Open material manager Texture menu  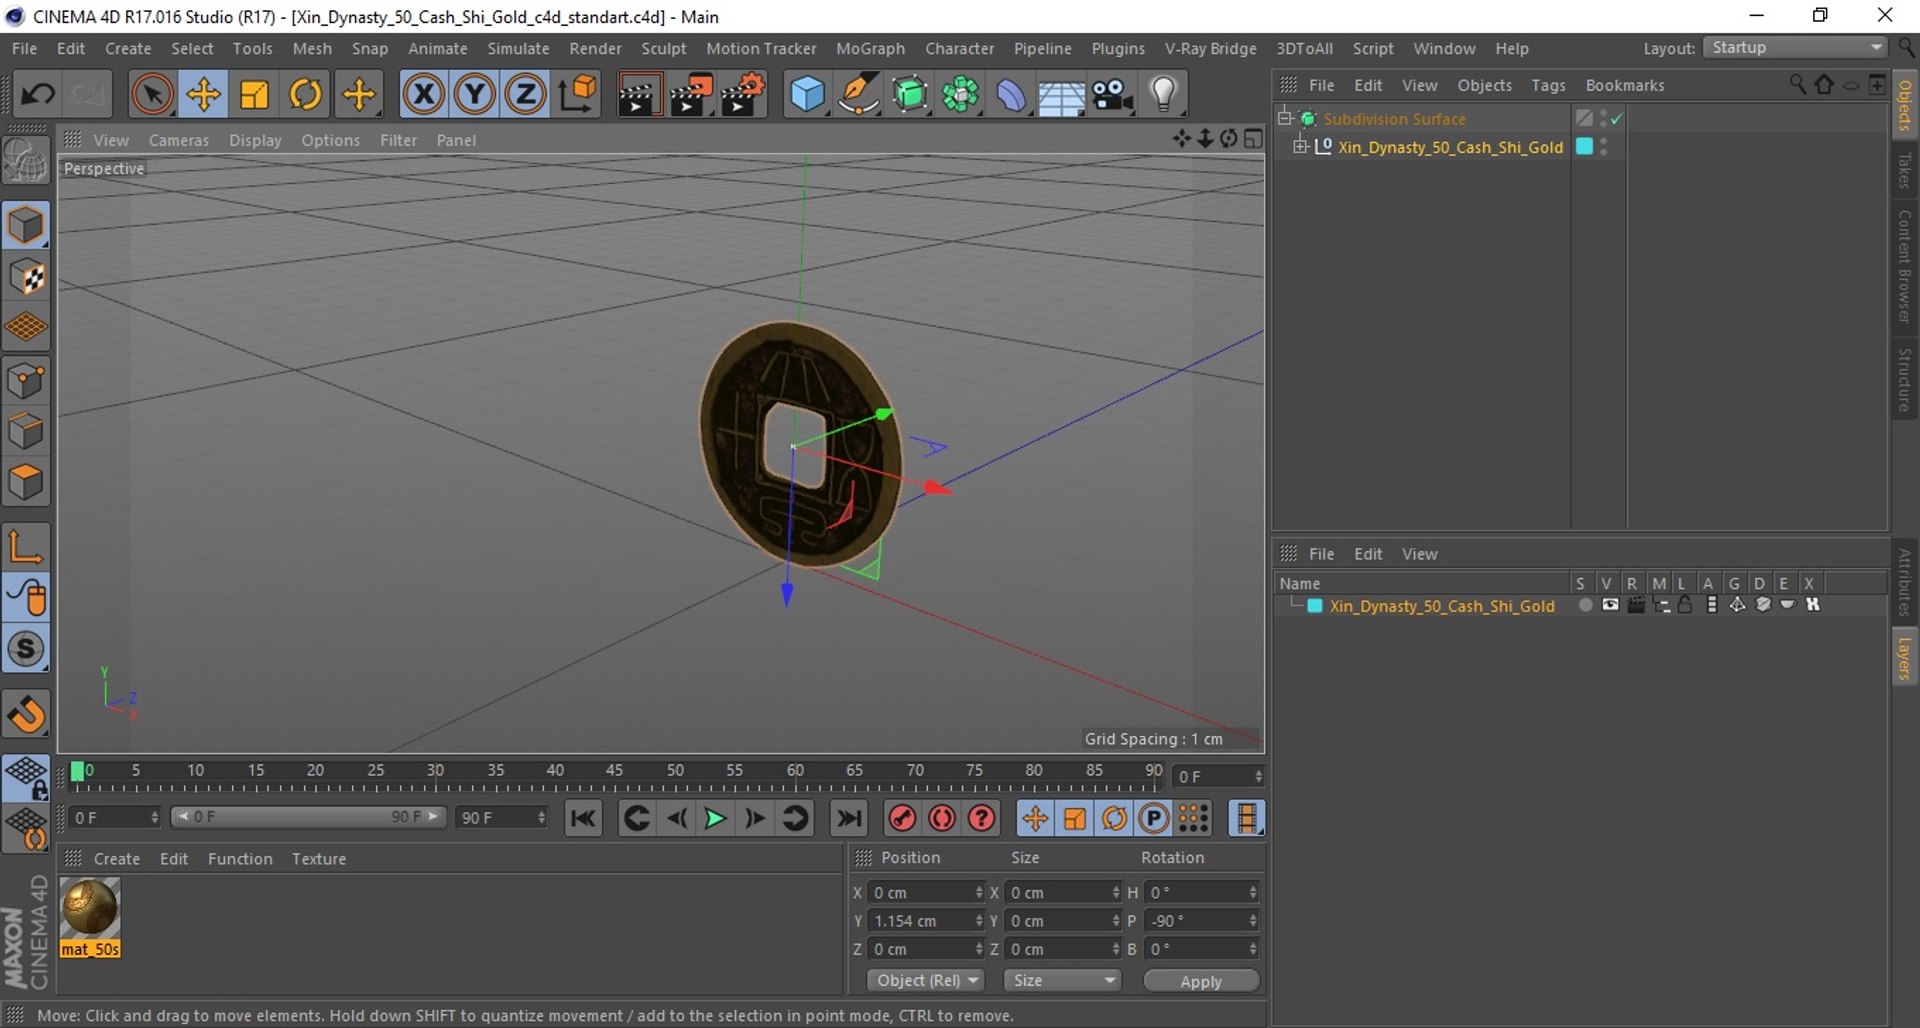(319, 858)
